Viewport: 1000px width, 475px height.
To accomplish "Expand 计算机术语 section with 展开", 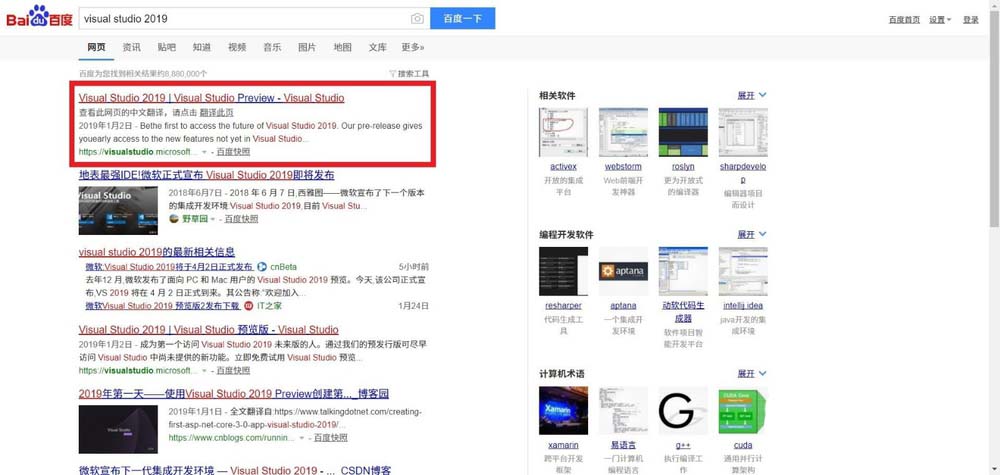I will (752, 374).
